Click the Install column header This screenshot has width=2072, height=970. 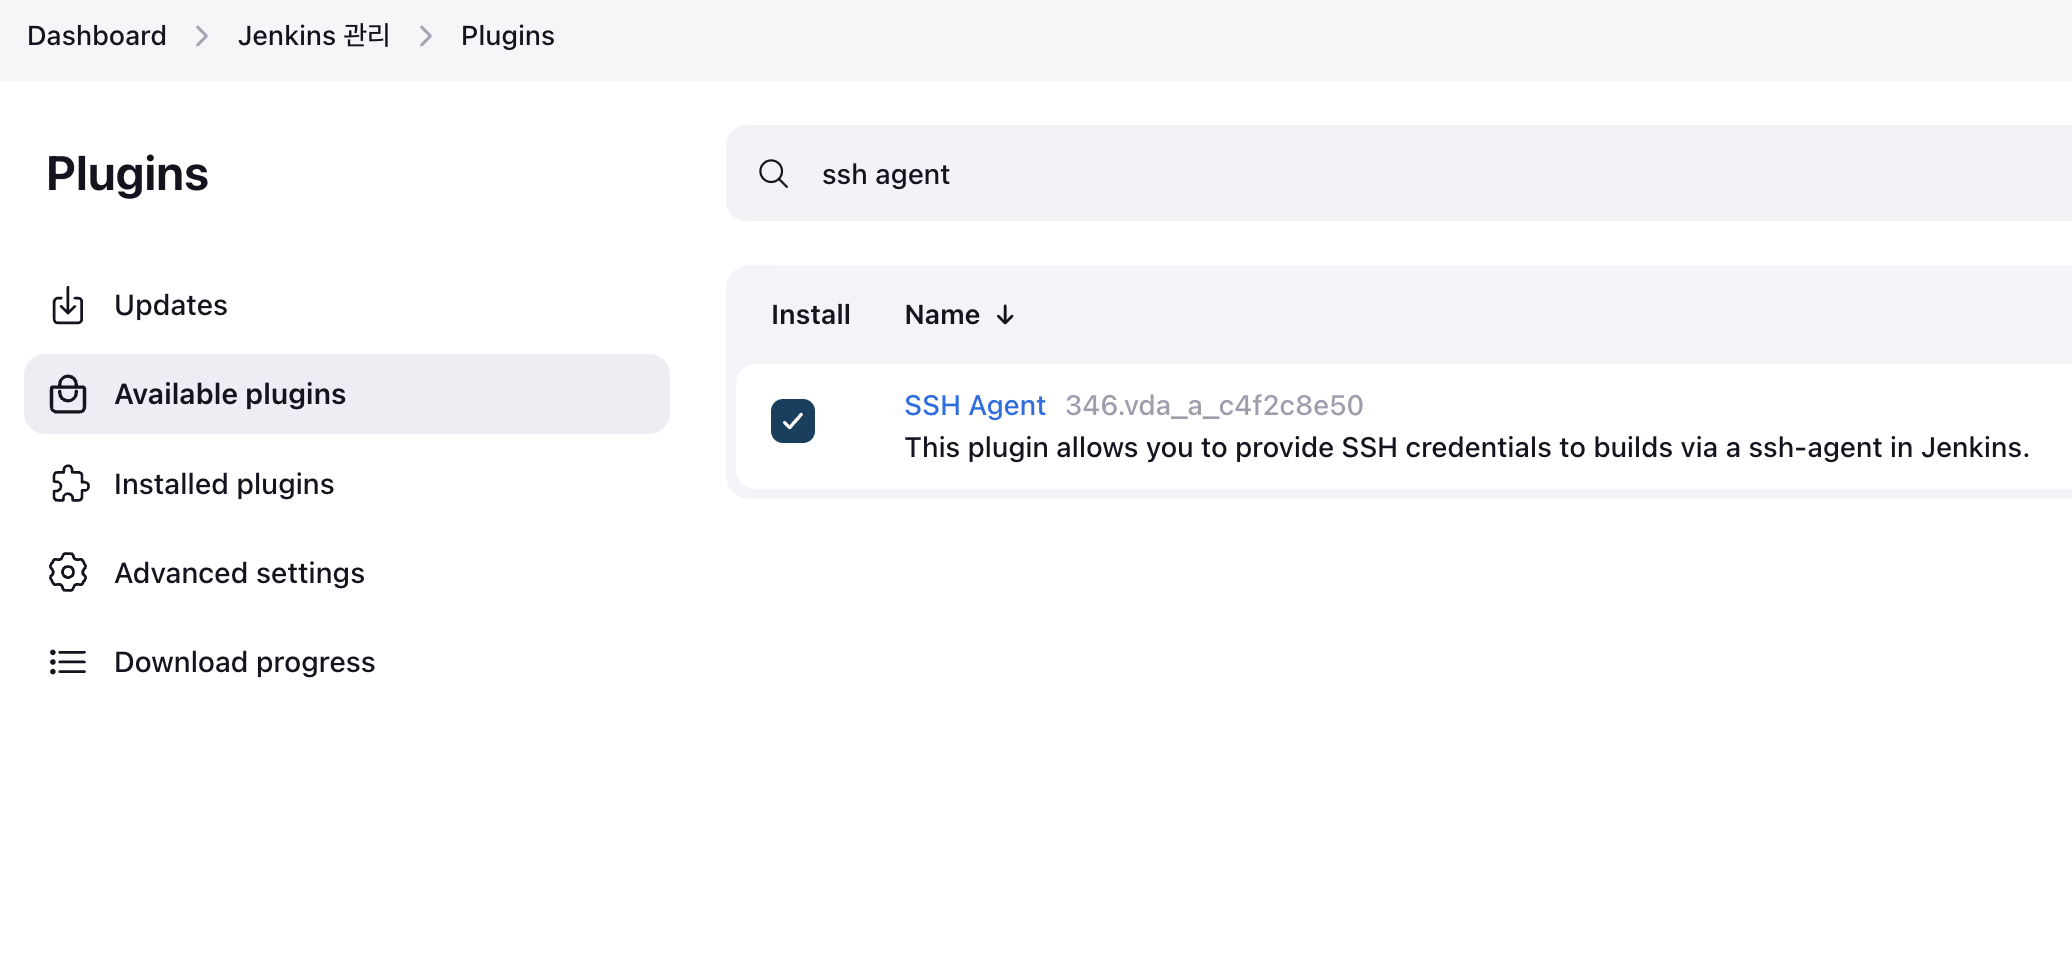[811, 315]
